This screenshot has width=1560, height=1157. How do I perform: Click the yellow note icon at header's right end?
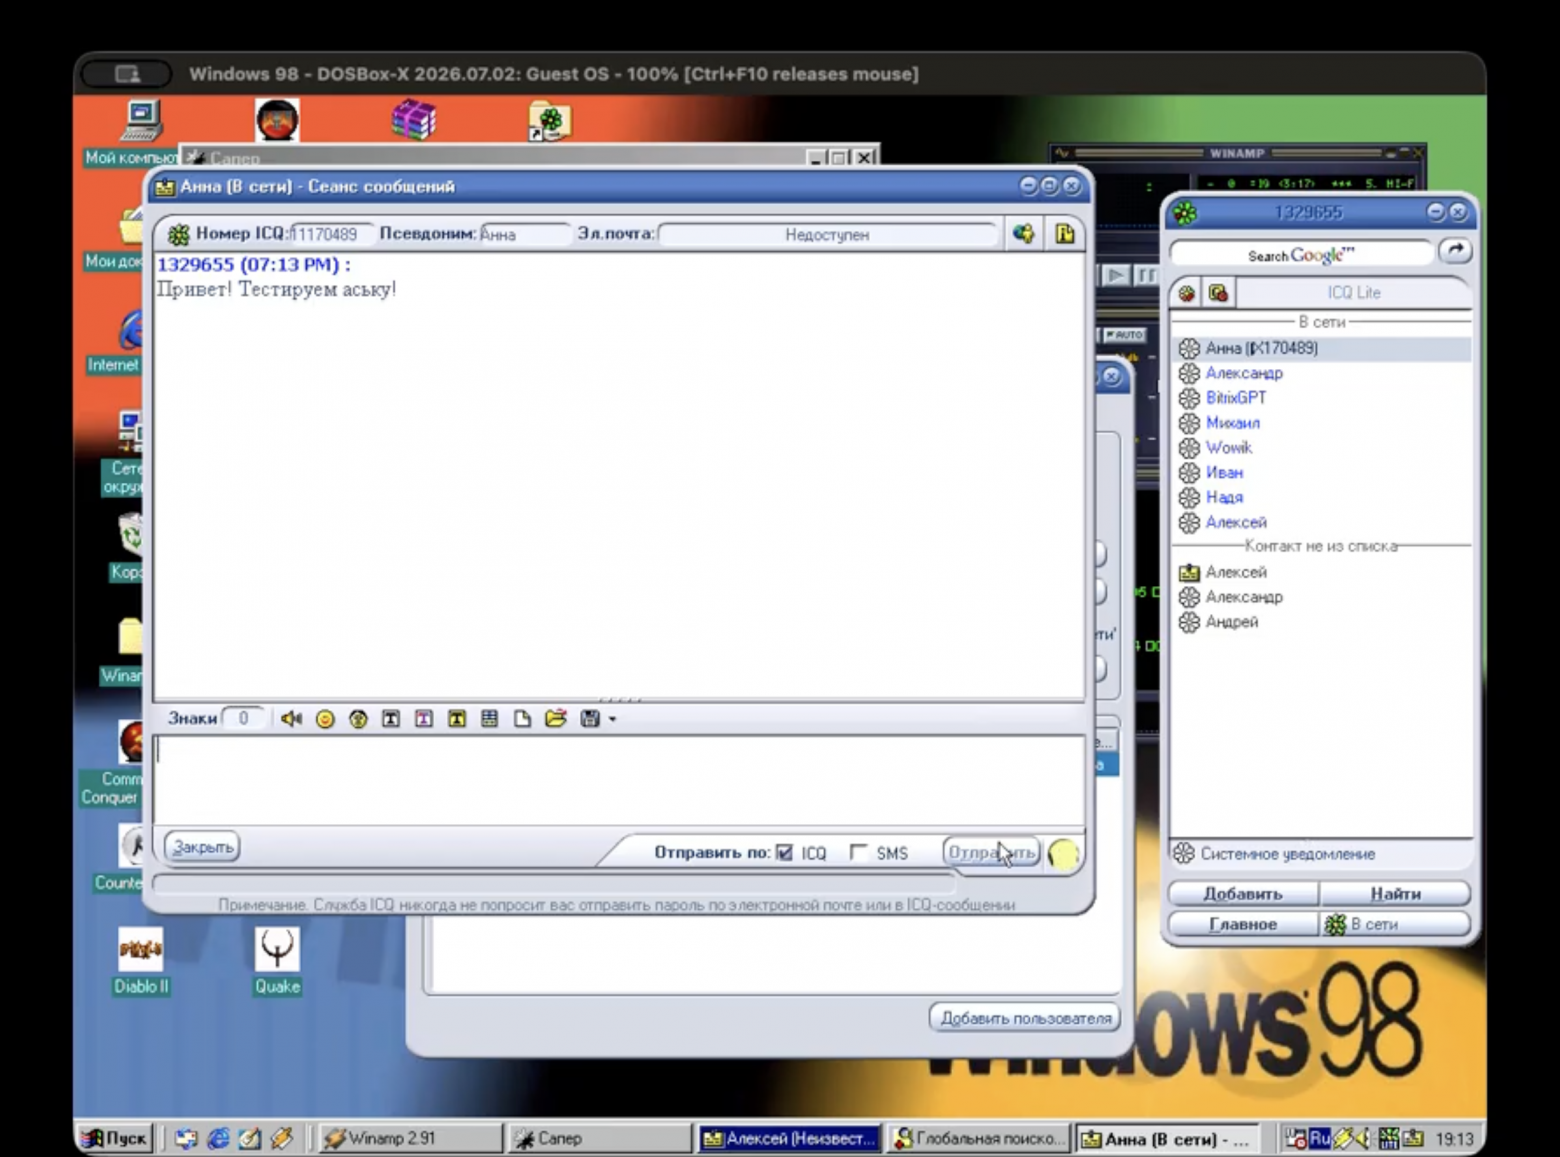(1065, 234)
